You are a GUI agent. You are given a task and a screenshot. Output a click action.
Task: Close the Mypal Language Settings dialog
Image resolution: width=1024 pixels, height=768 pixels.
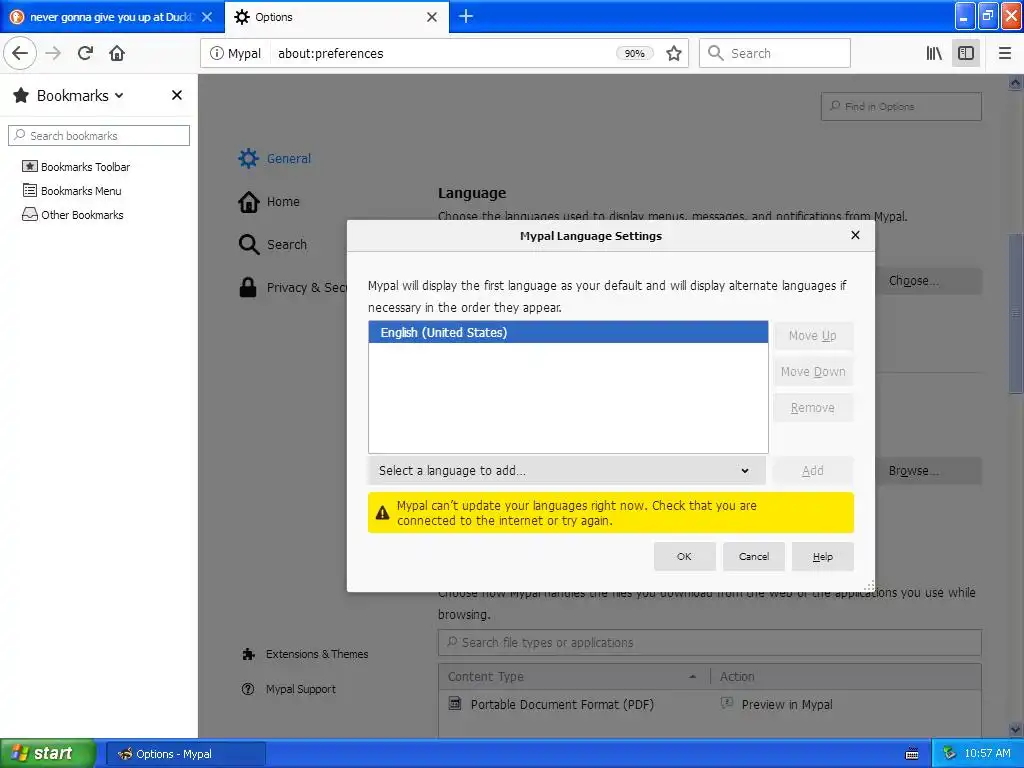[x=856, y=235]
